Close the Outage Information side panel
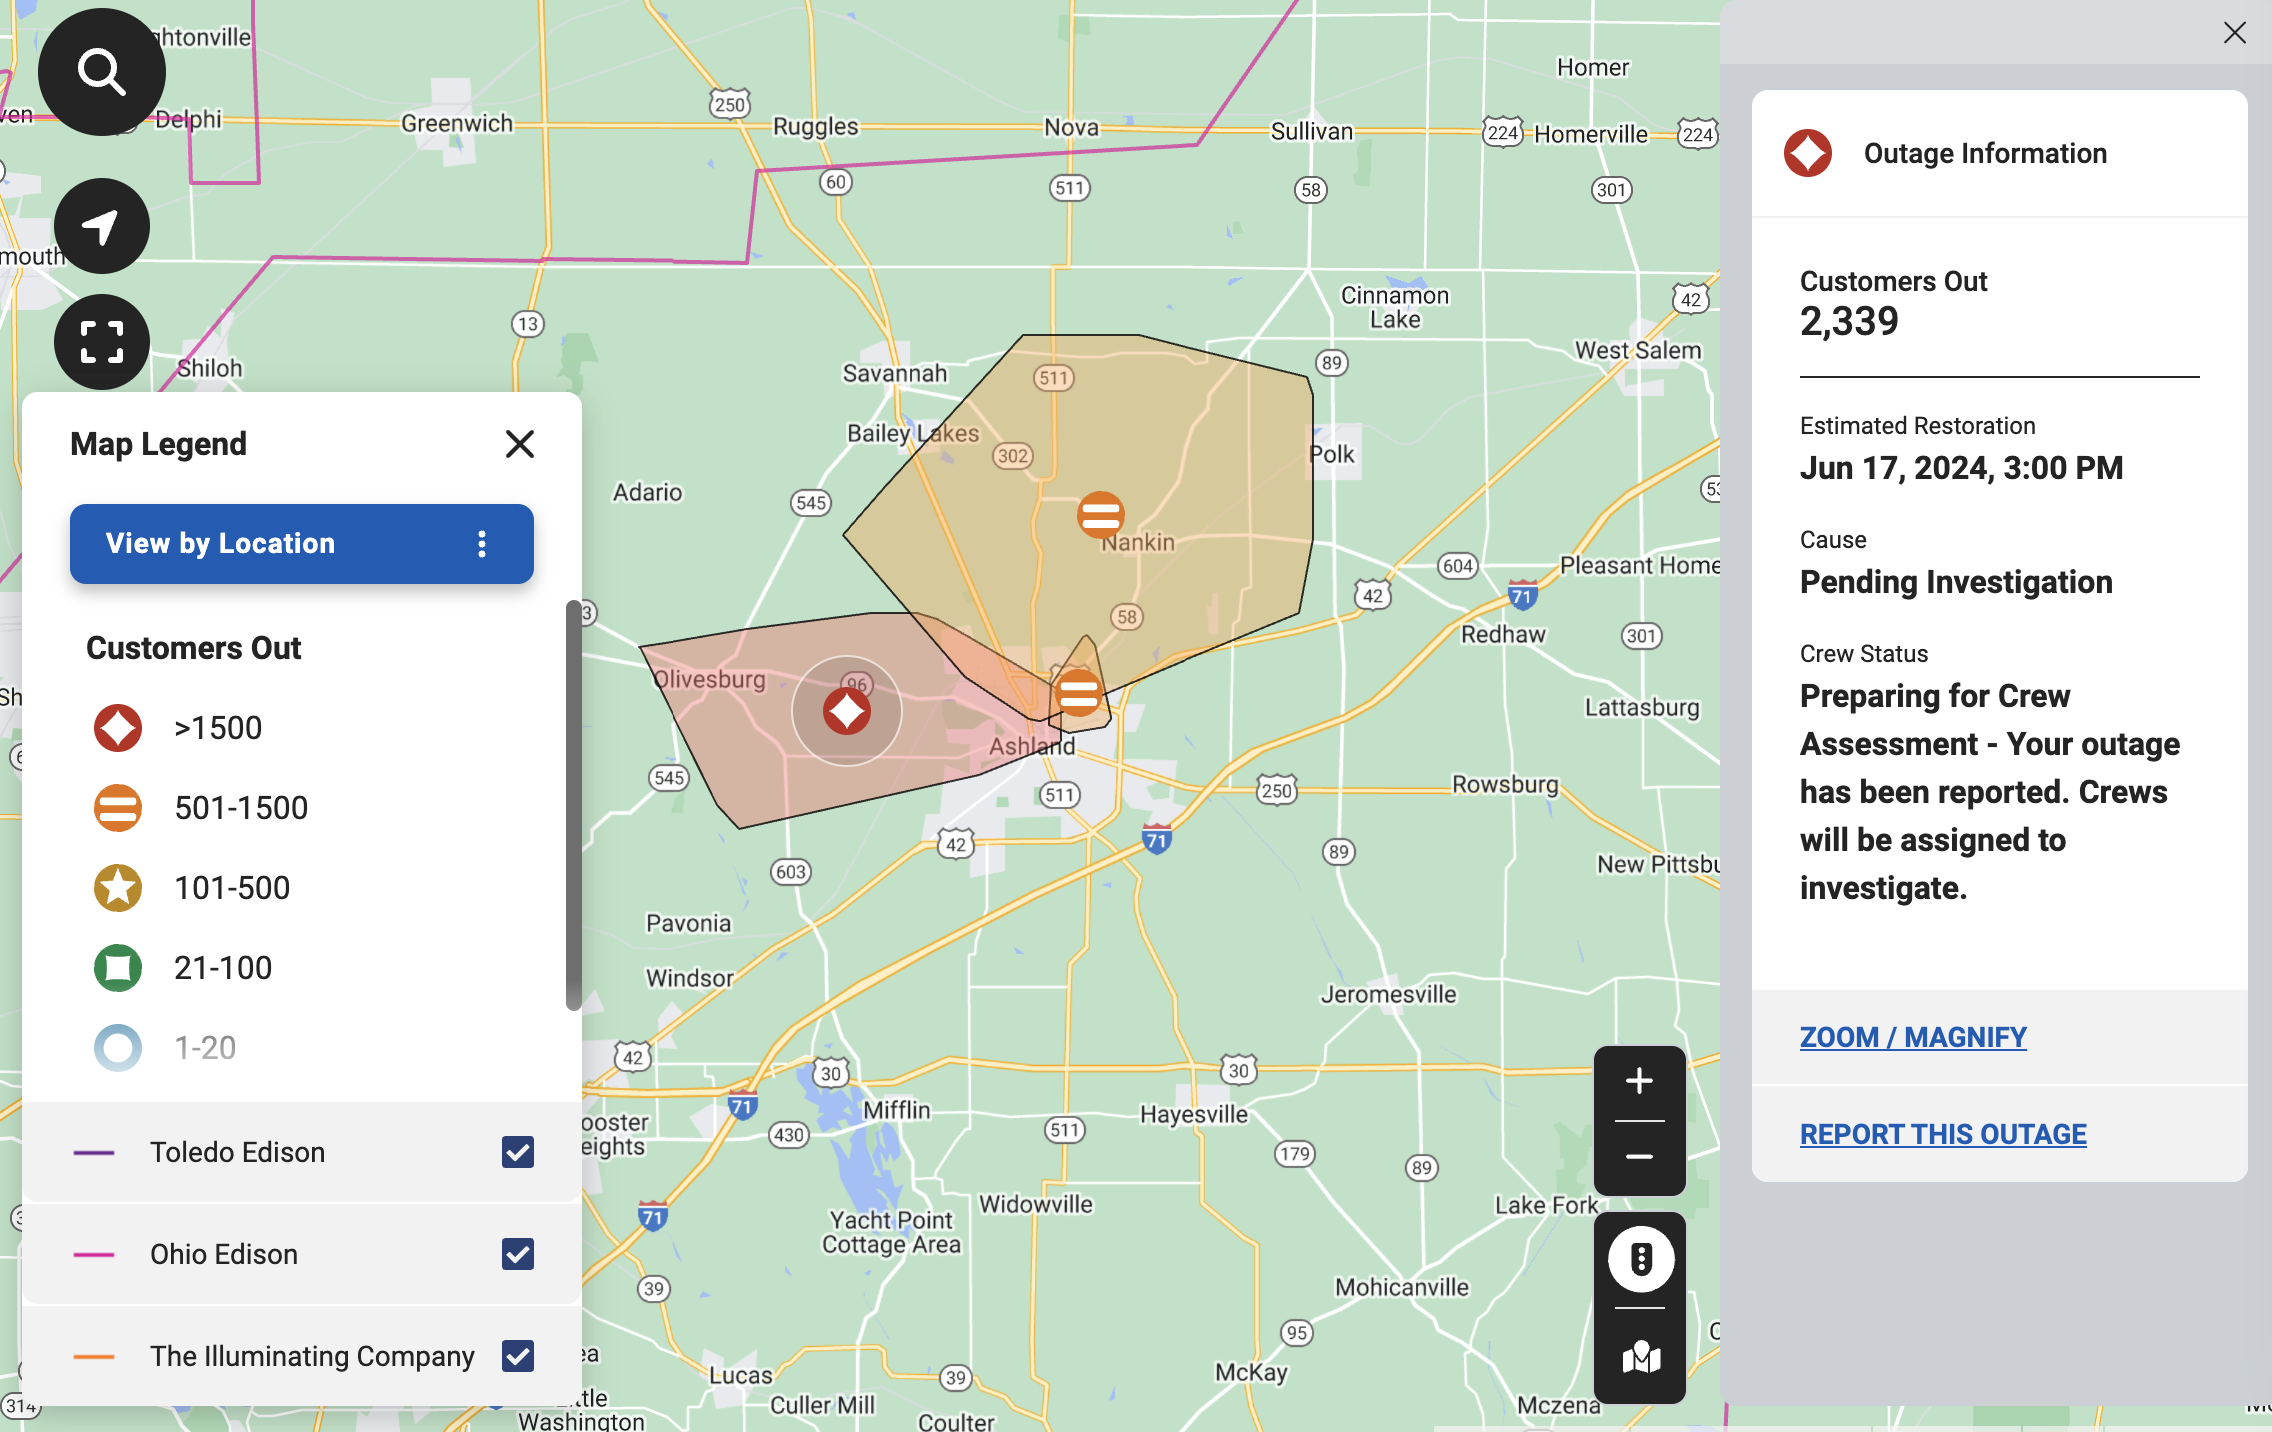The height and width of the screenshot is (1432, 2272). 2235,32
